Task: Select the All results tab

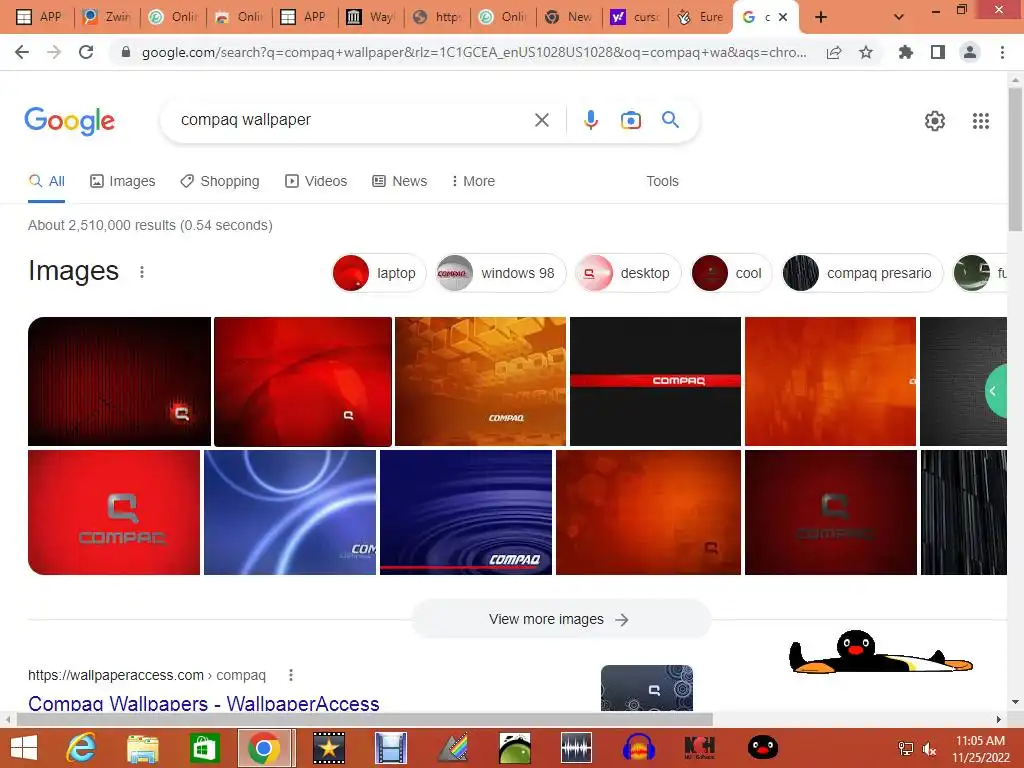Action: tap(46, 181)
